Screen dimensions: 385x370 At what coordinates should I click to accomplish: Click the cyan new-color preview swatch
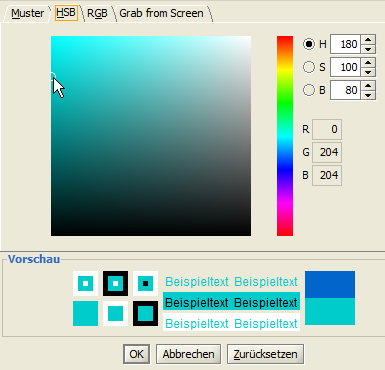(330, 311)
